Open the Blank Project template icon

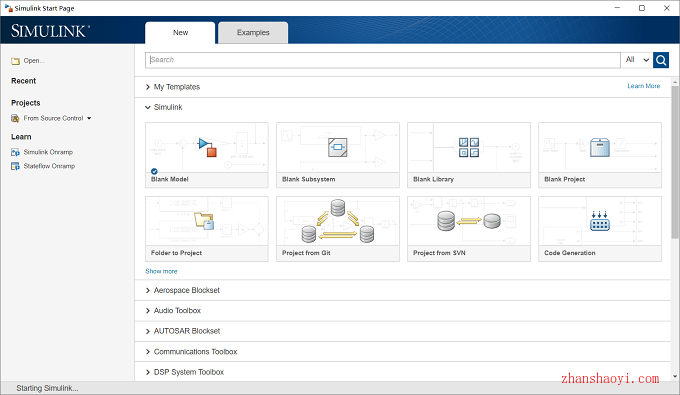pos(600,147)
